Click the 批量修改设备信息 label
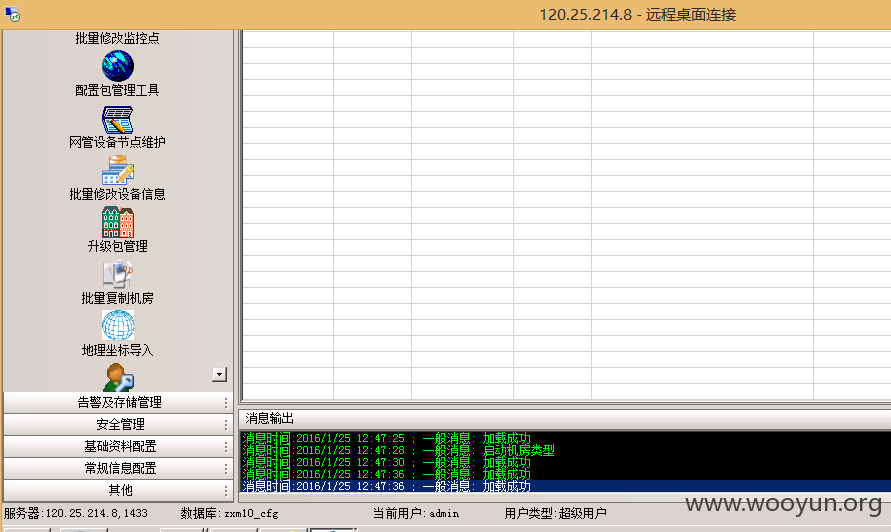Screen dimensions: 891x532 coord(117,194)
